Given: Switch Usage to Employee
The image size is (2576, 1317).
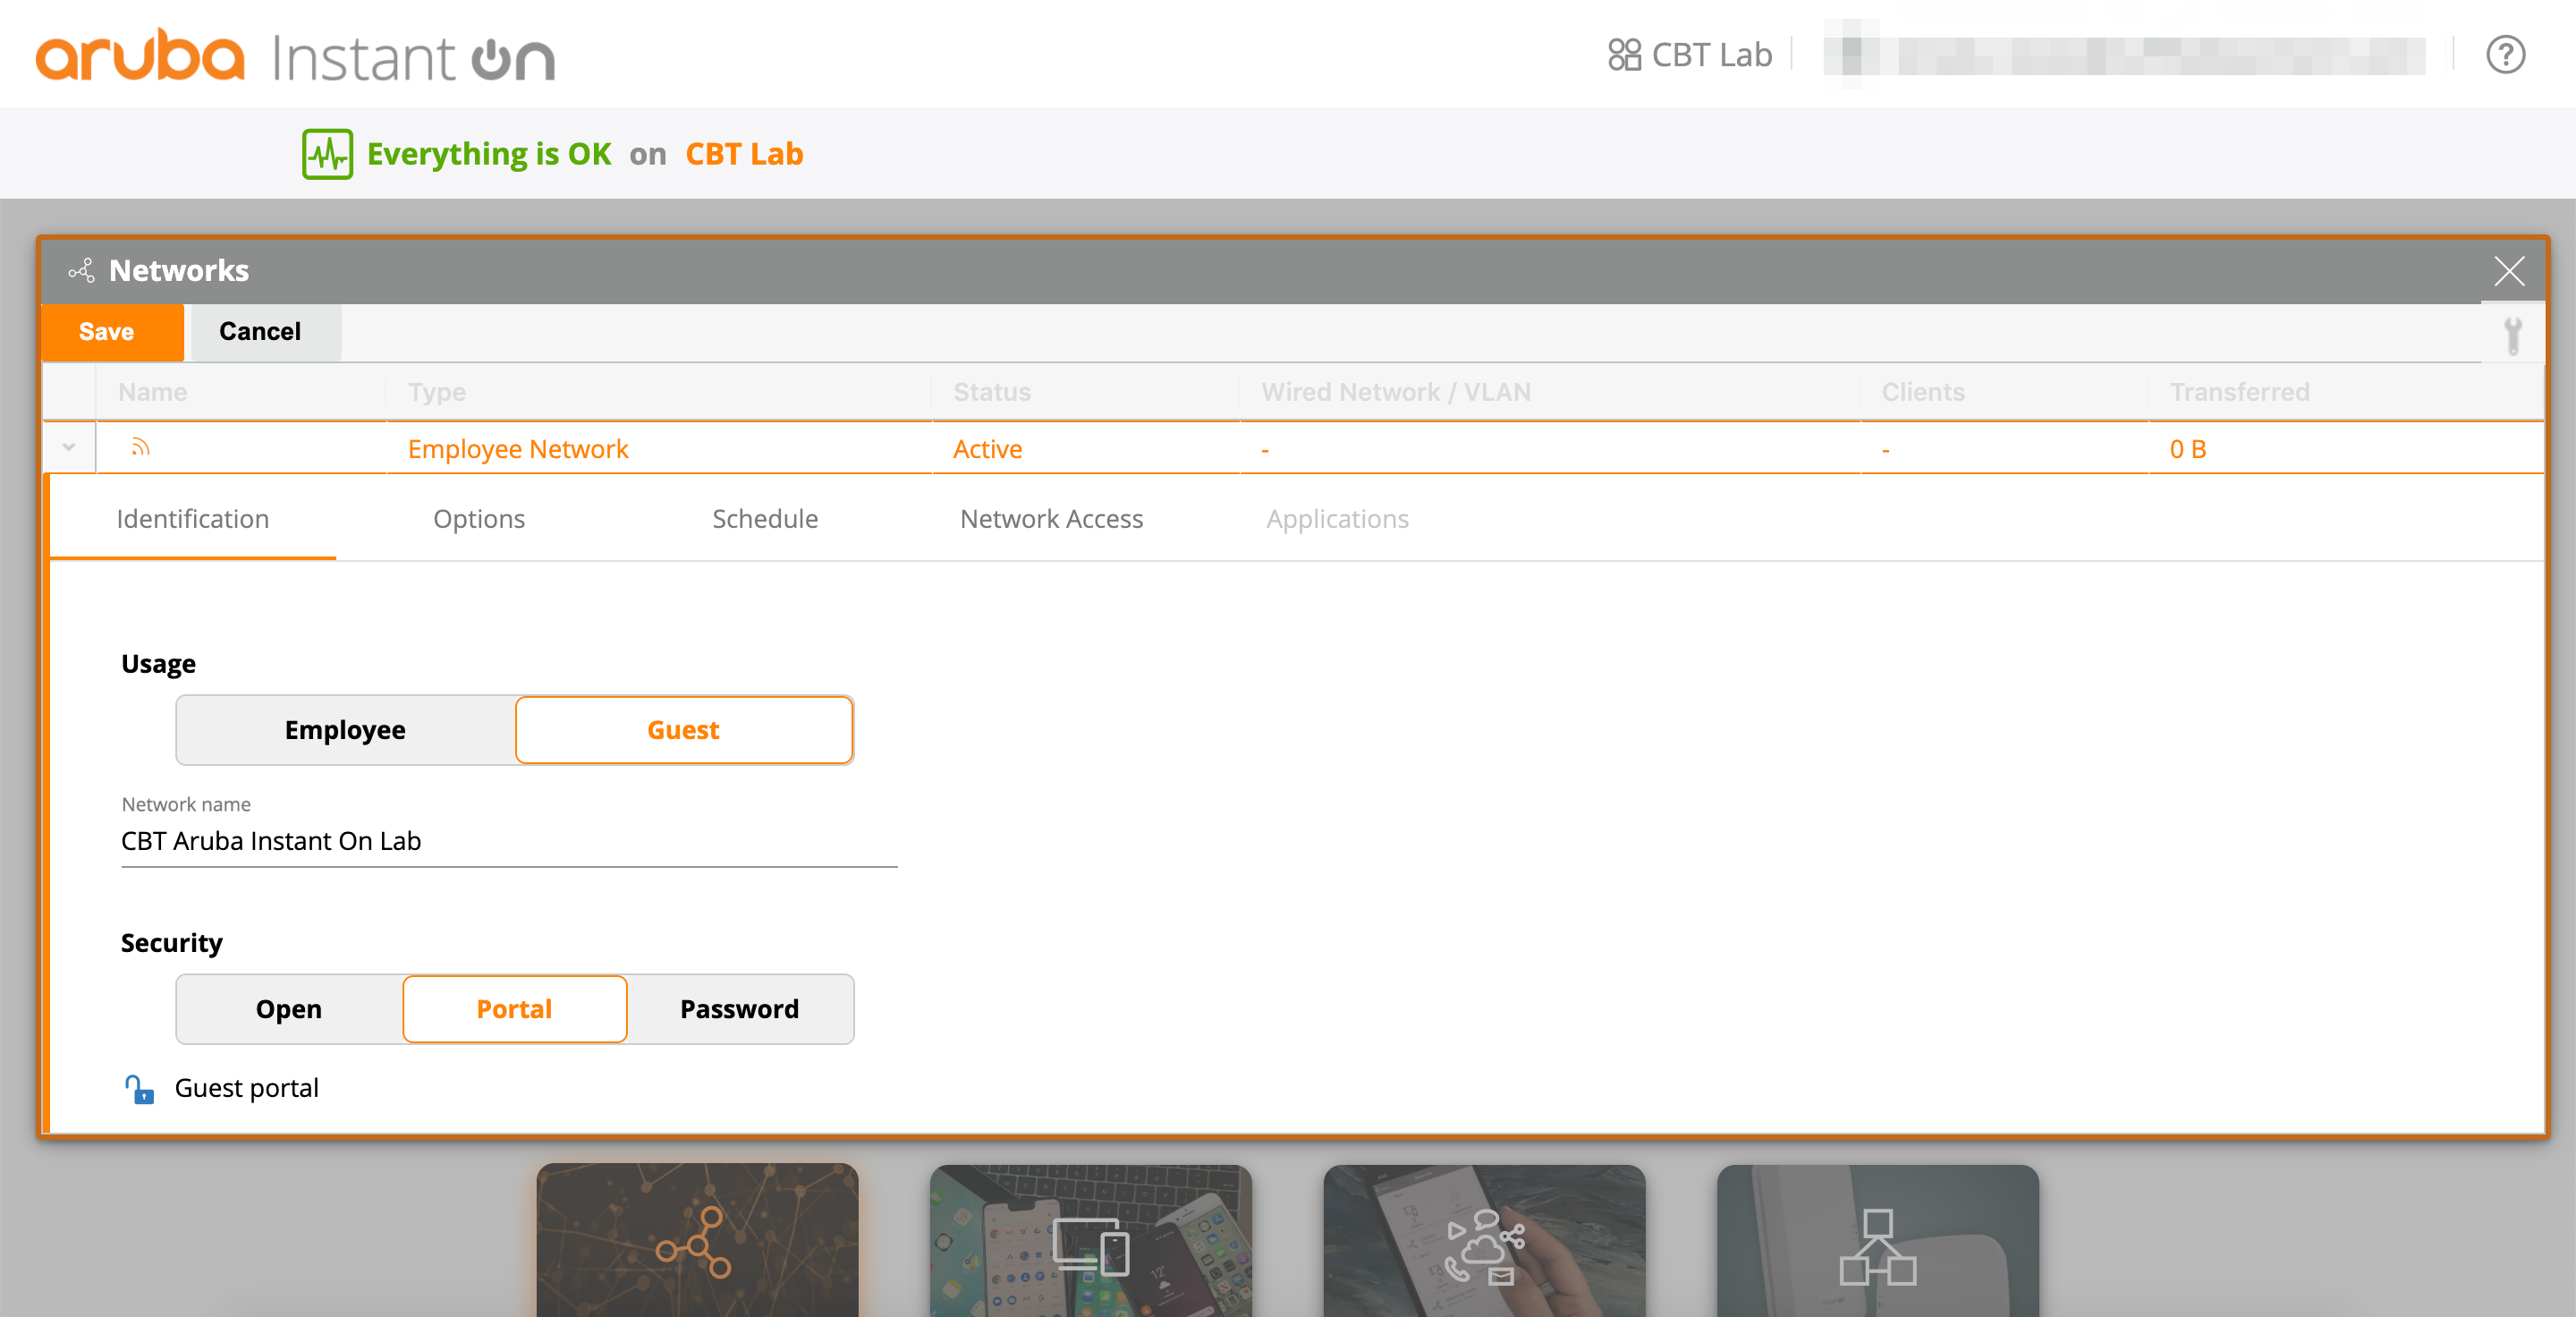Looking at the screenshot, I should click(344, 730).
